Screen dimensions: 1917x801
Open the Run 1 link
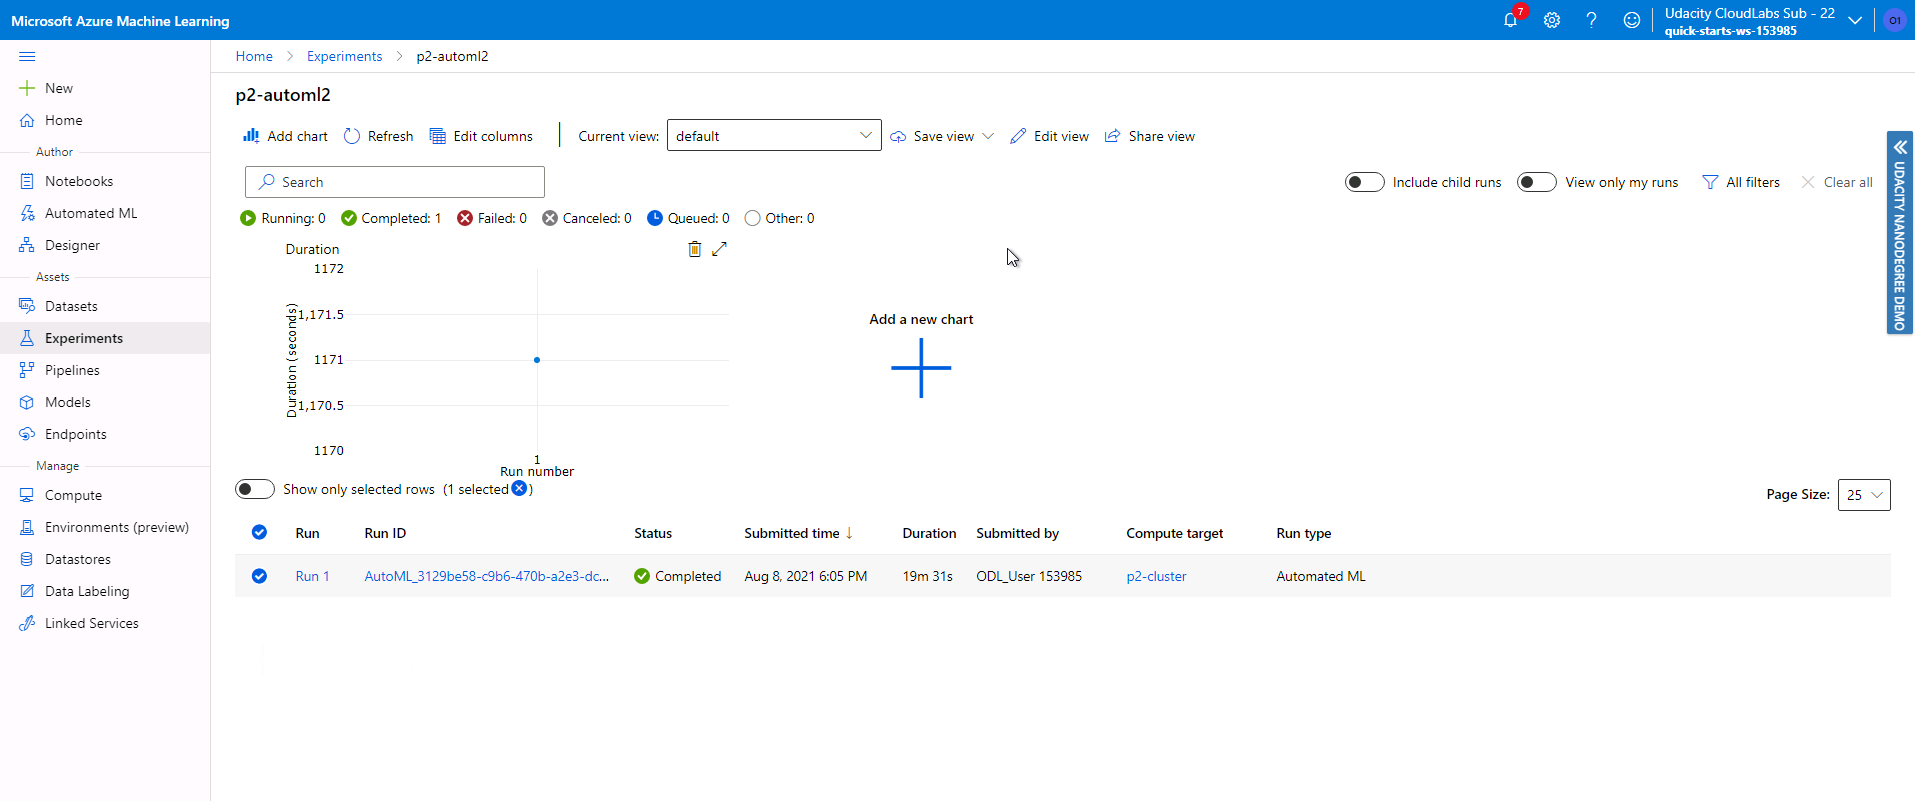[x=312, y=576]
